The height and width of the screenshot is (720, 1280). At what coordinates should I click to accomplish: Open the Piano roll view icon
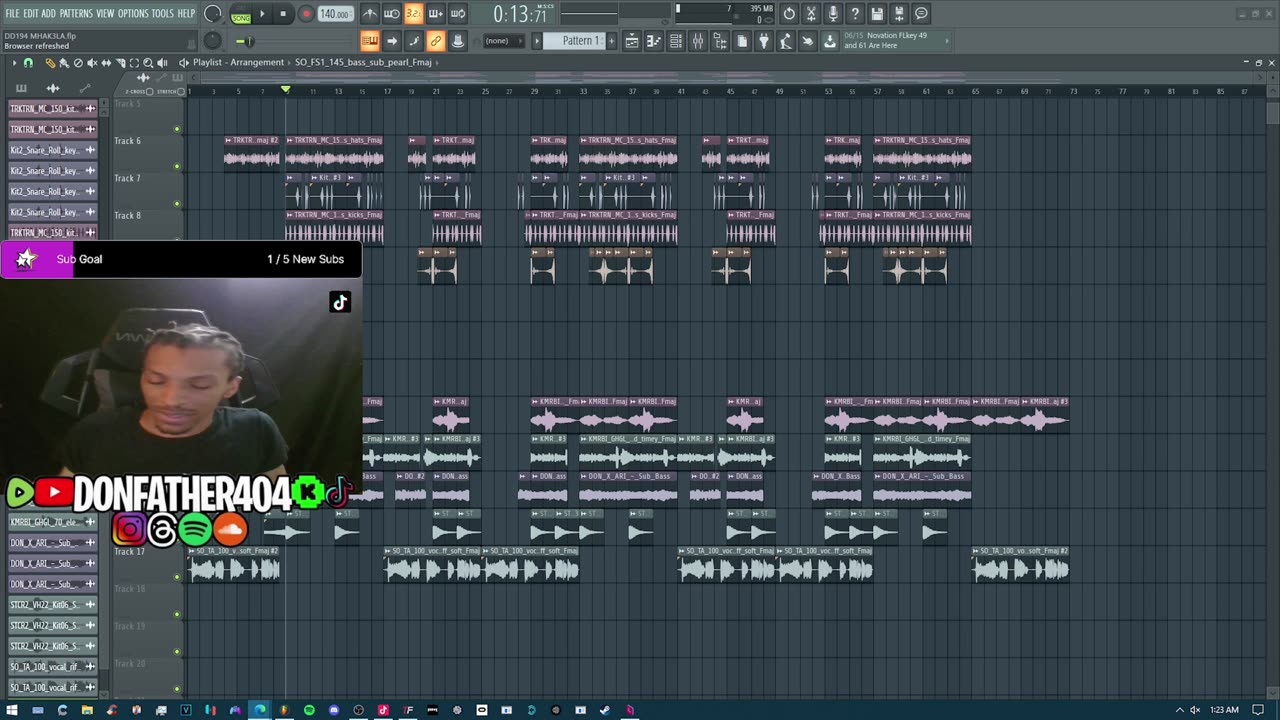[x=654, y=41]
